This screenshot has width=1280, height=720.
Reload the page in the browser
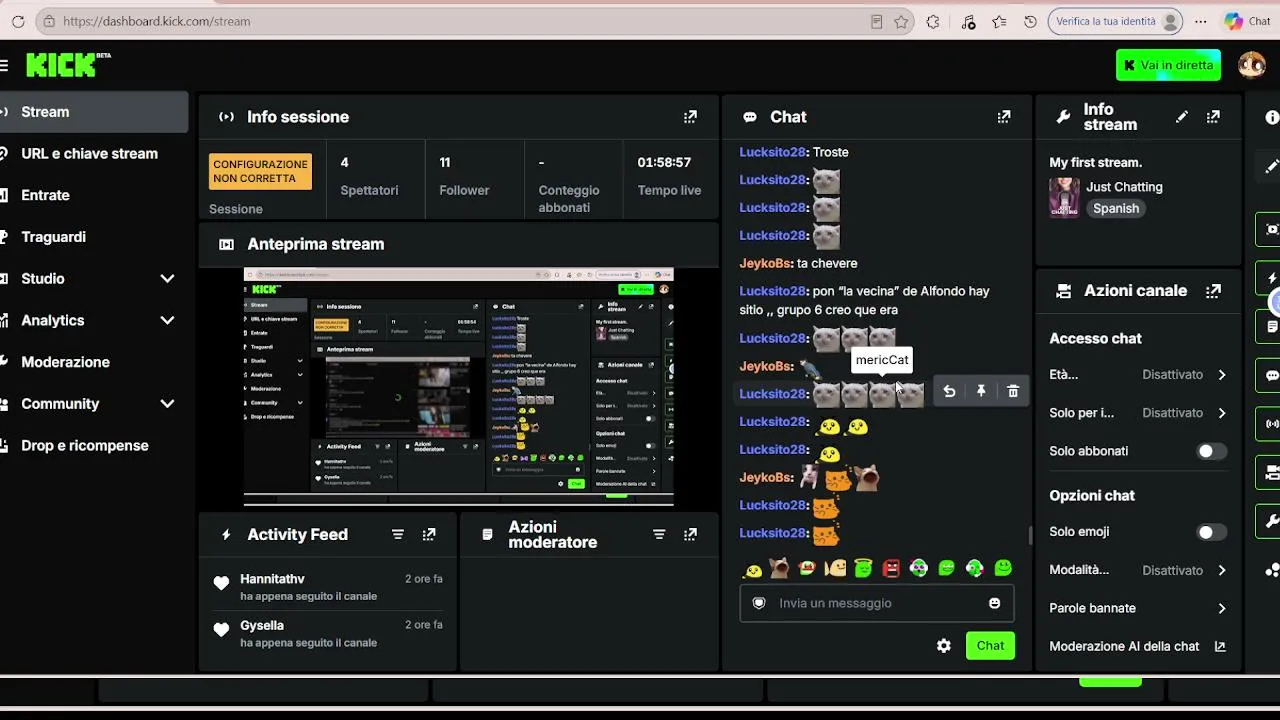[18, 21]
